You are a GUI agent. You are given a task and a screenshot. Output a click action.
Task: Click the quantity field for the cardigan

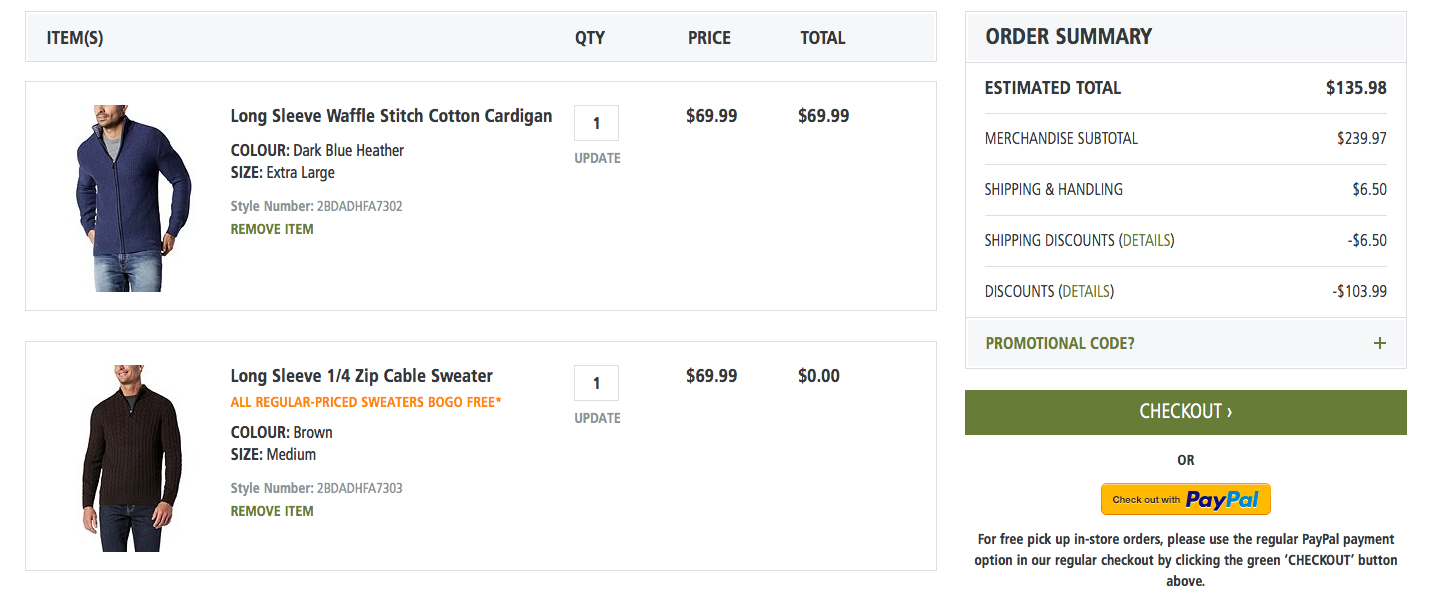[x=596, y=123]
